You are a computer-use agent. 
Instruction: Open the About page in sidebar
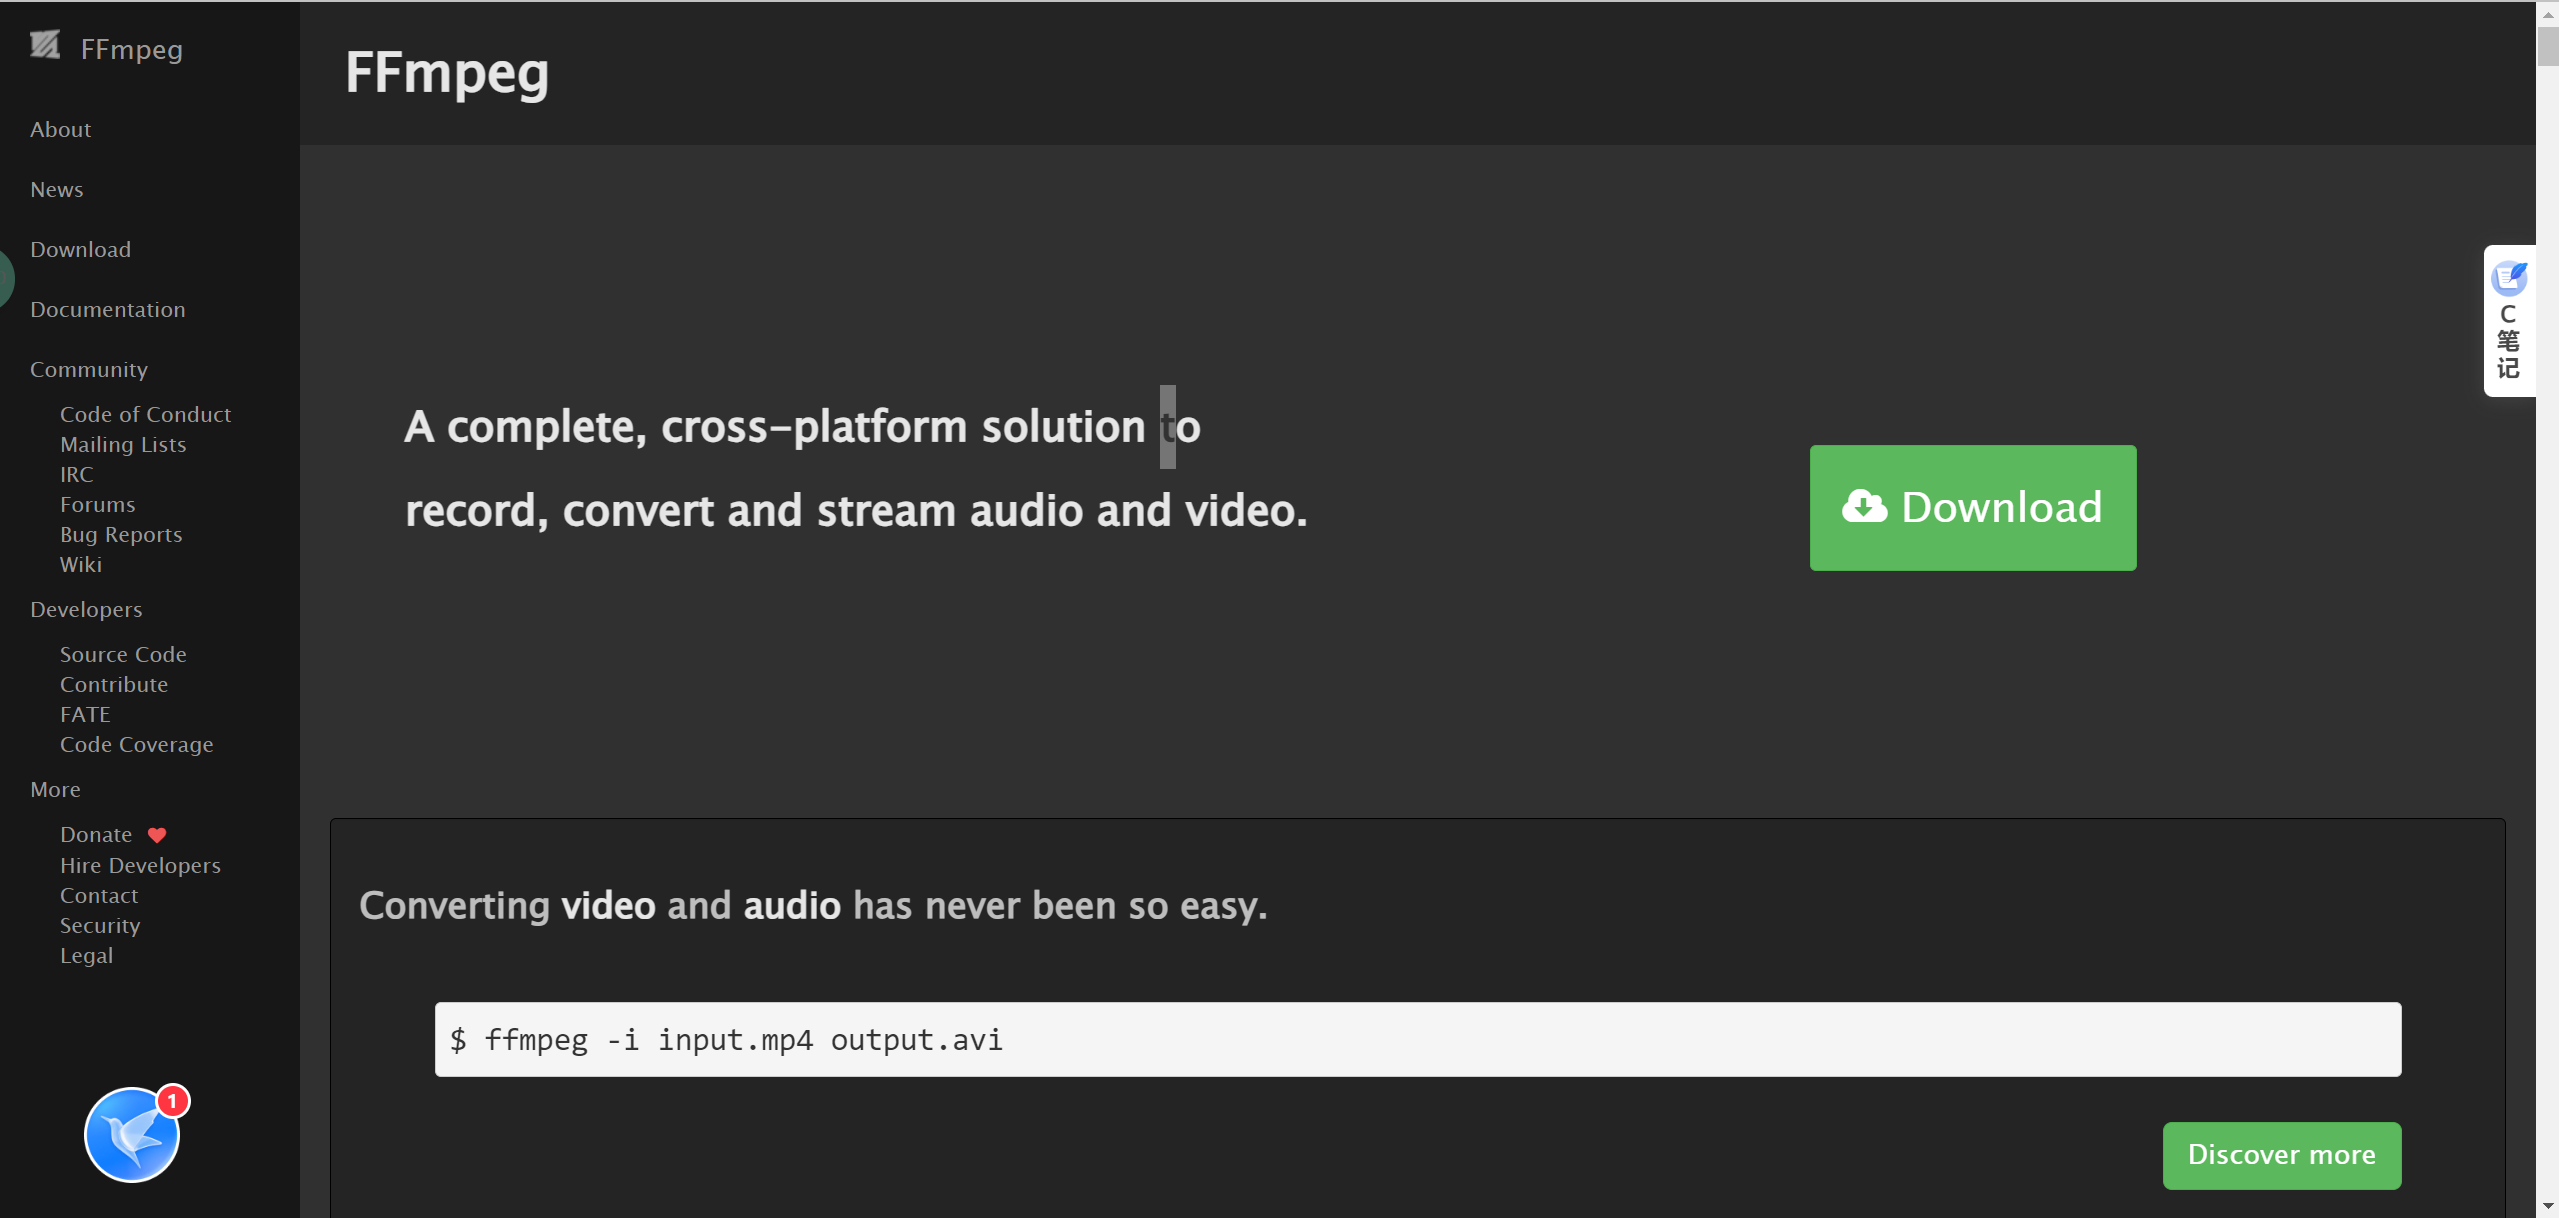click(60, 130)
